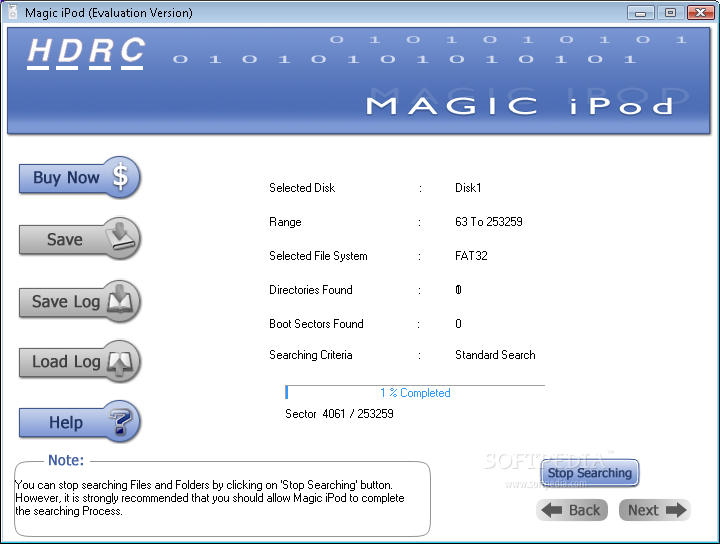720x544 pixels.
Task: Go to the previous step with Back
Action: click(572, 510)
